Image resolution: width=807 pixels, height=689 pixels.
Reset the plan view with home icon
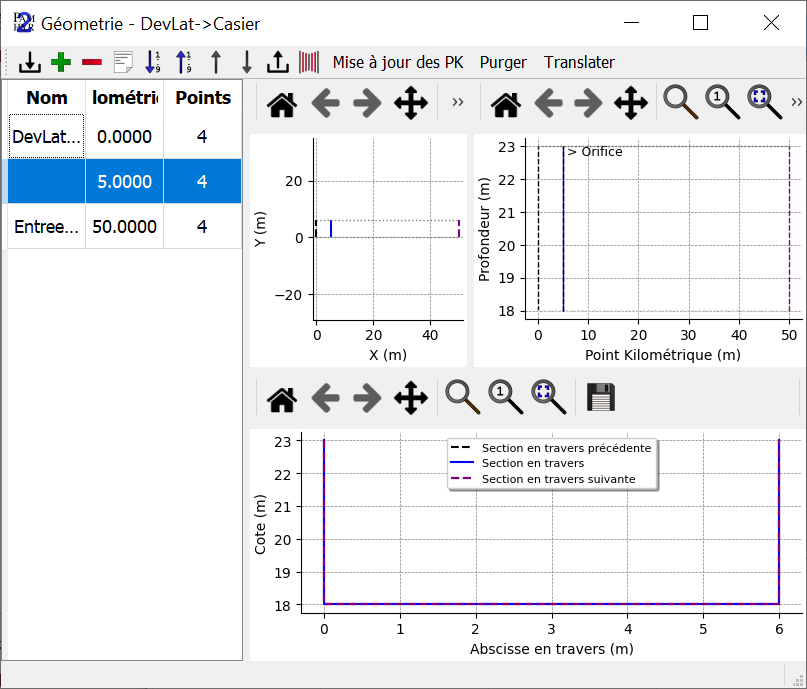pyautogui.click(x=282, y=102)
